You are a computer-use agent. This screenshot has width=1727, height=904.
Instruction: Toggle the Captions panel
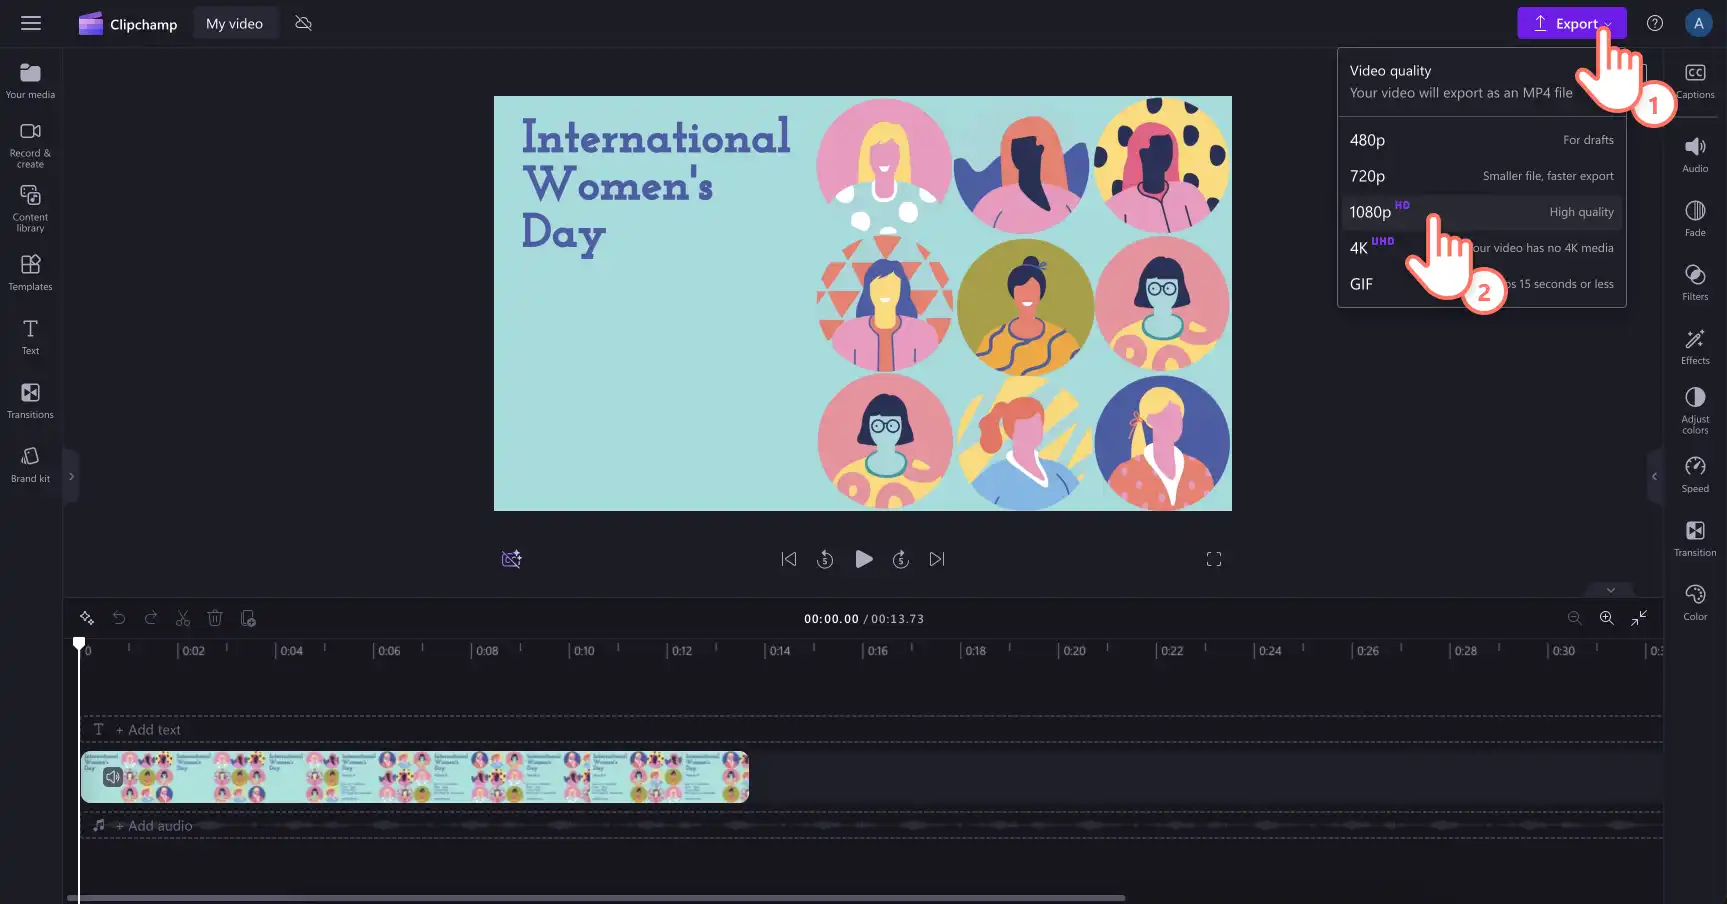click(x=1695, y=80)
